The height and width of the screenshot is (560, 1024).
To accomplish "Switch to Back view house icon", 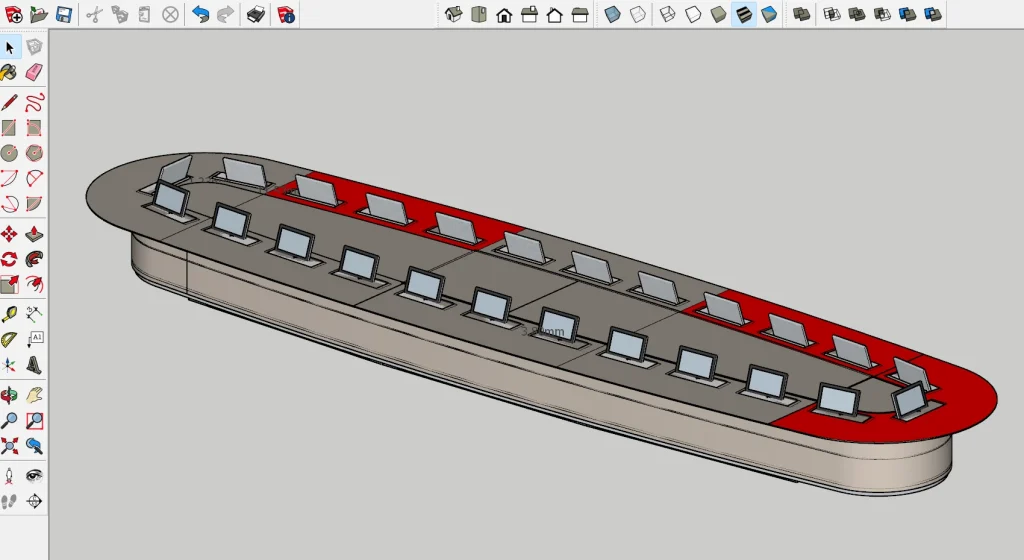I will (x=554, y=14).
